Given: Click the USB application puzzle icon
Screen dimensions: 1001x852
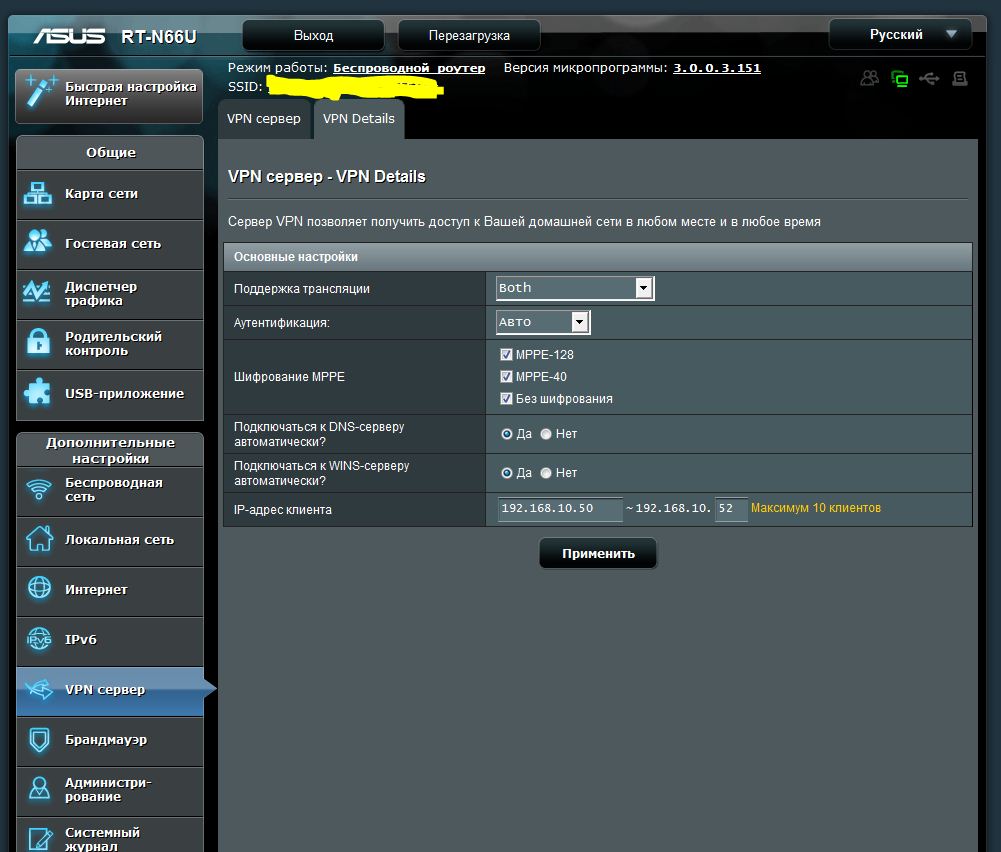Looking at the screenshot, I should click(39, 393).
